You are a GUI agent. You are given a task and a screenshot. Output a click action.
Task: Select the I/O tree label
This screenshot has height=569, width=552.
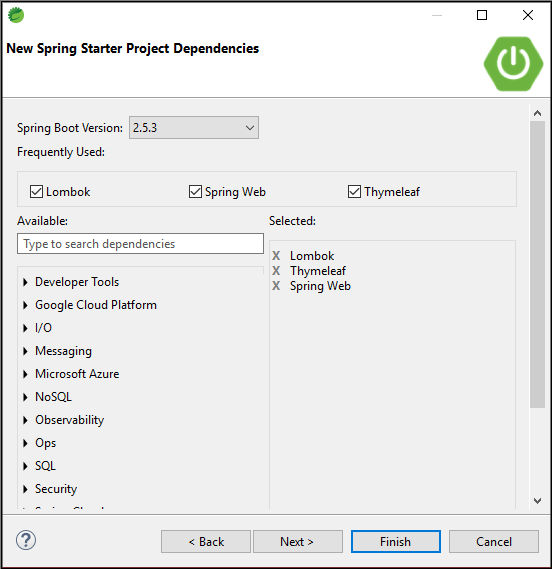coord(43,328)
